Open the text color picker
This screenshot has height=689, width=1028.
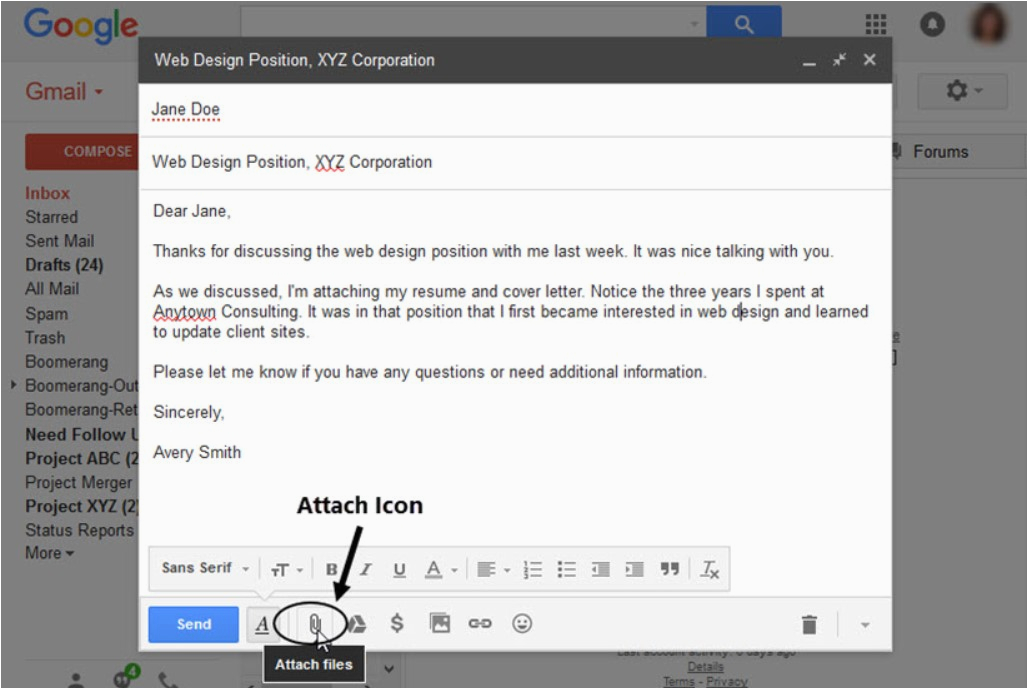coord(439,569)
